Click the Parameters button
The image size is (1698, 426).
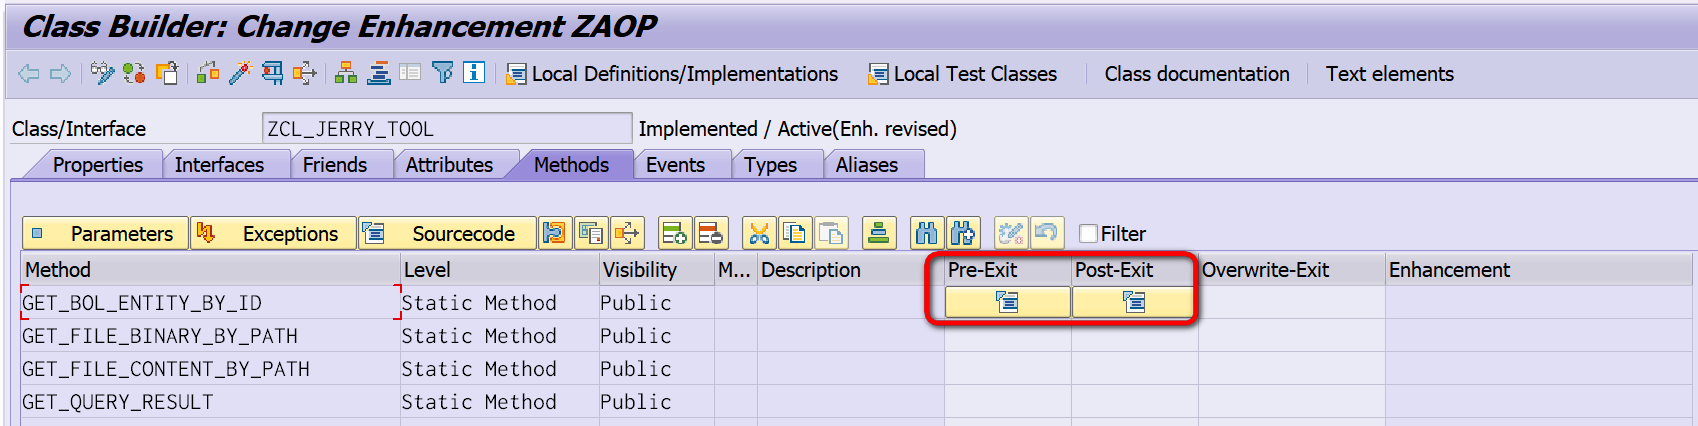(105, 234)
